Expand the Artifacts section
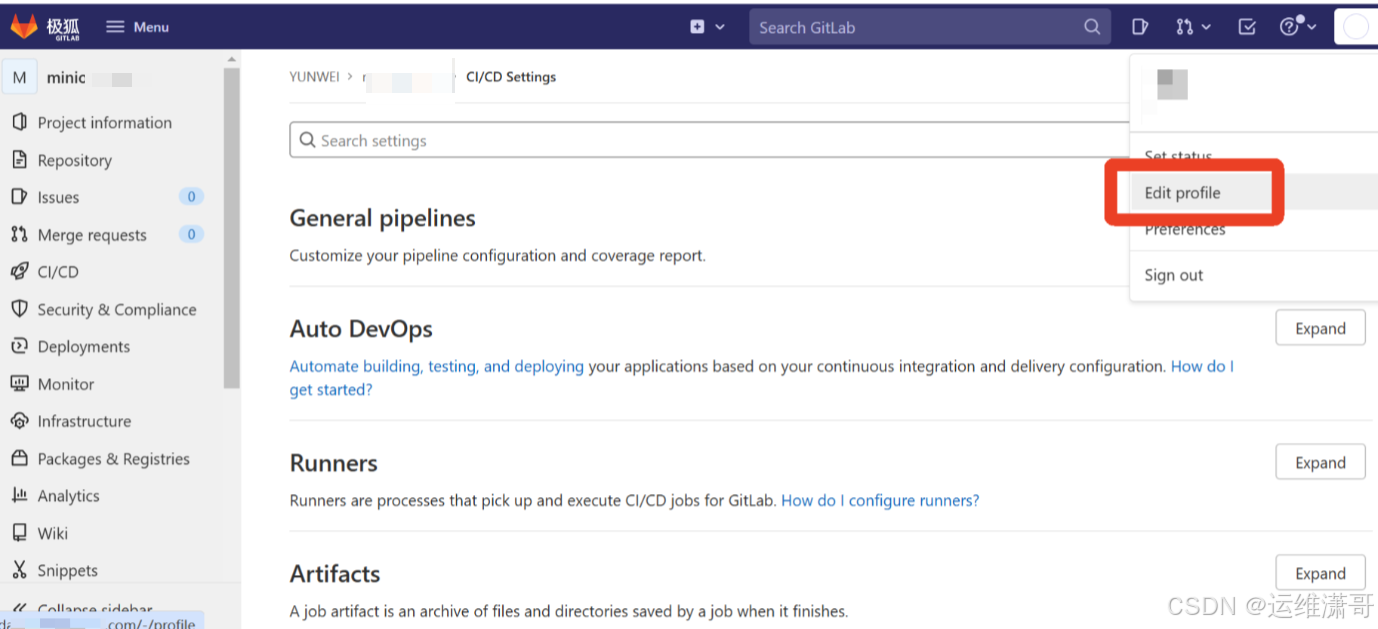This screenshot has height=629, width=1378. tap(1320, 573)
